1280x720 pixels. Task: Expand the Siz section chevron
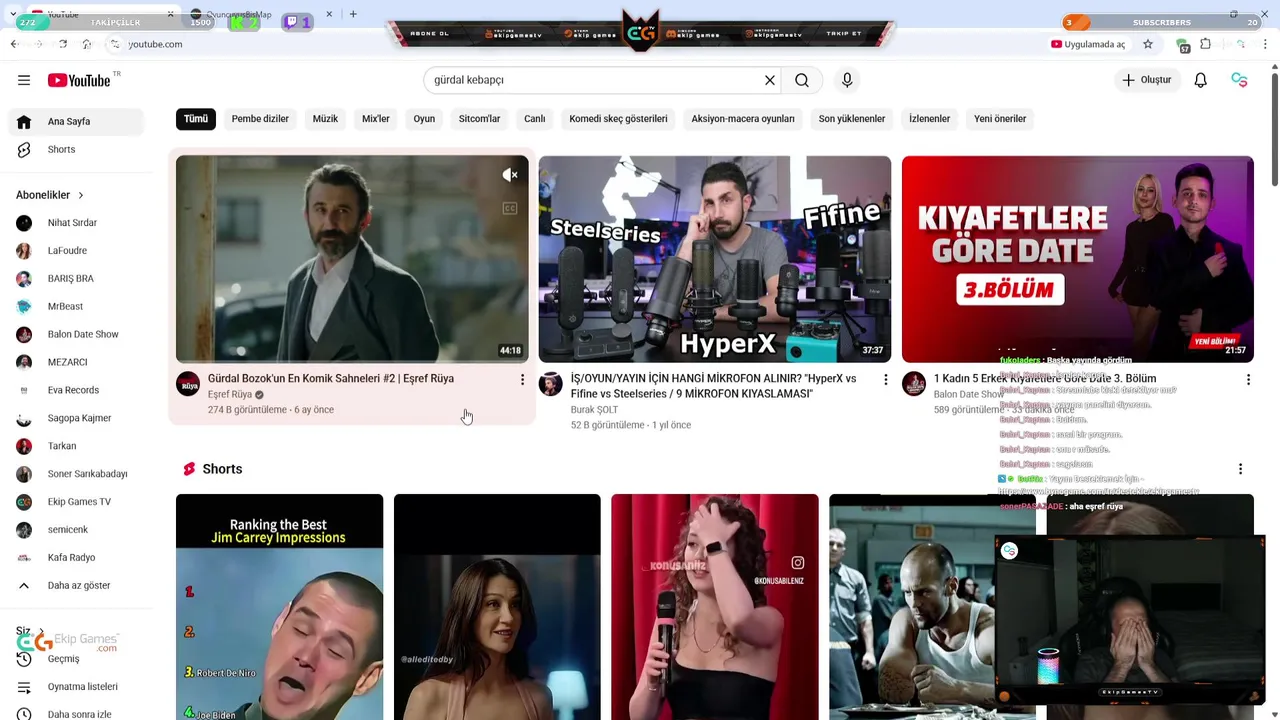coord(40,632)
